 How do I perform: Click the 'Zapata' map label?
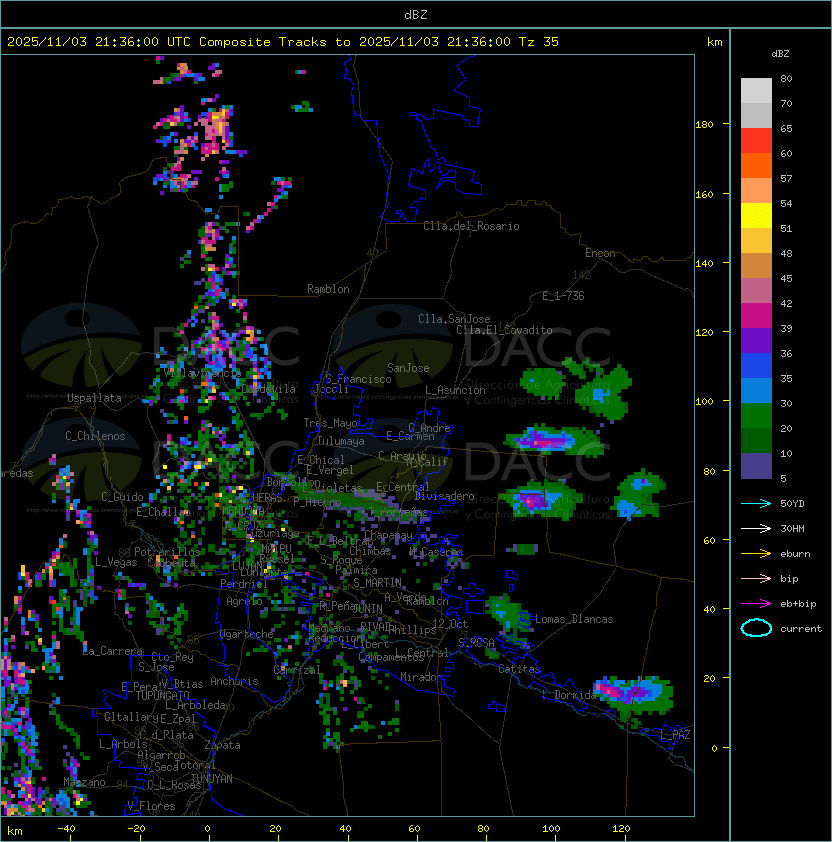point(222,745)
